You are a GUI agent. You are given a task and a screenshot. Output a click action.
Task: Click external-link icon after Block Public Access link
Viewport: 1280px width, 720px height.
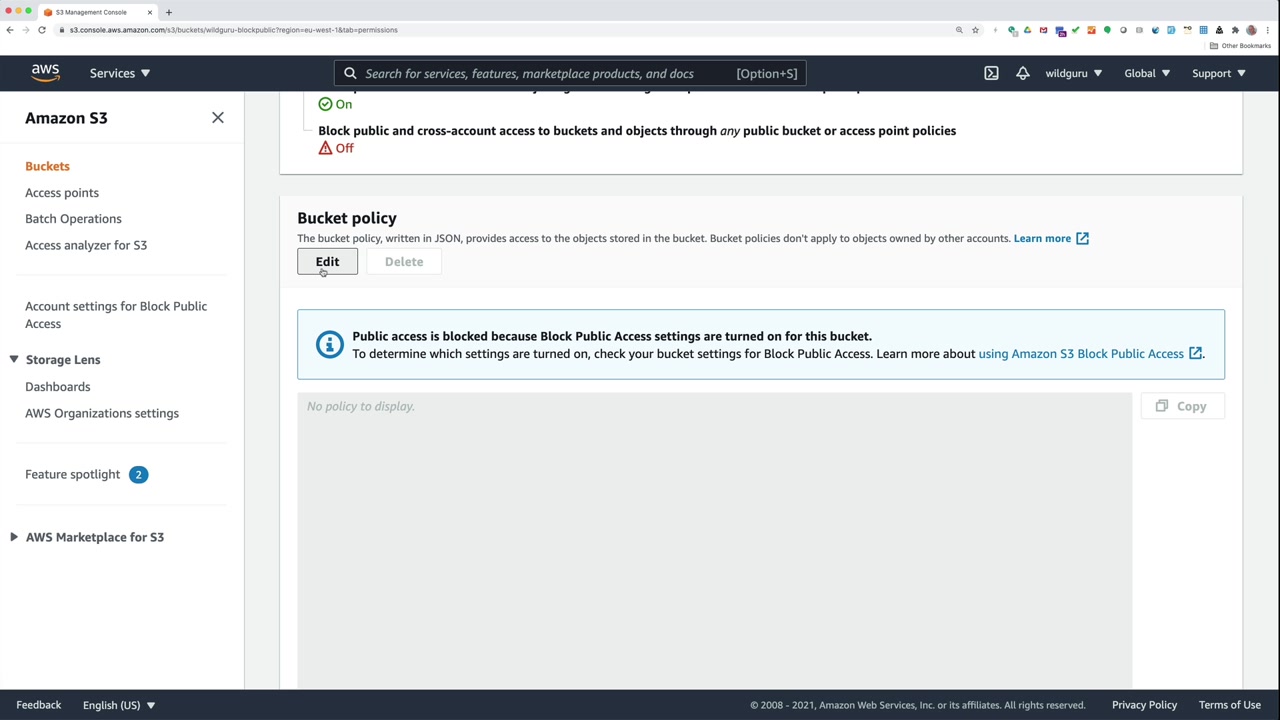pyautogui.click(x=1195, y=353)
